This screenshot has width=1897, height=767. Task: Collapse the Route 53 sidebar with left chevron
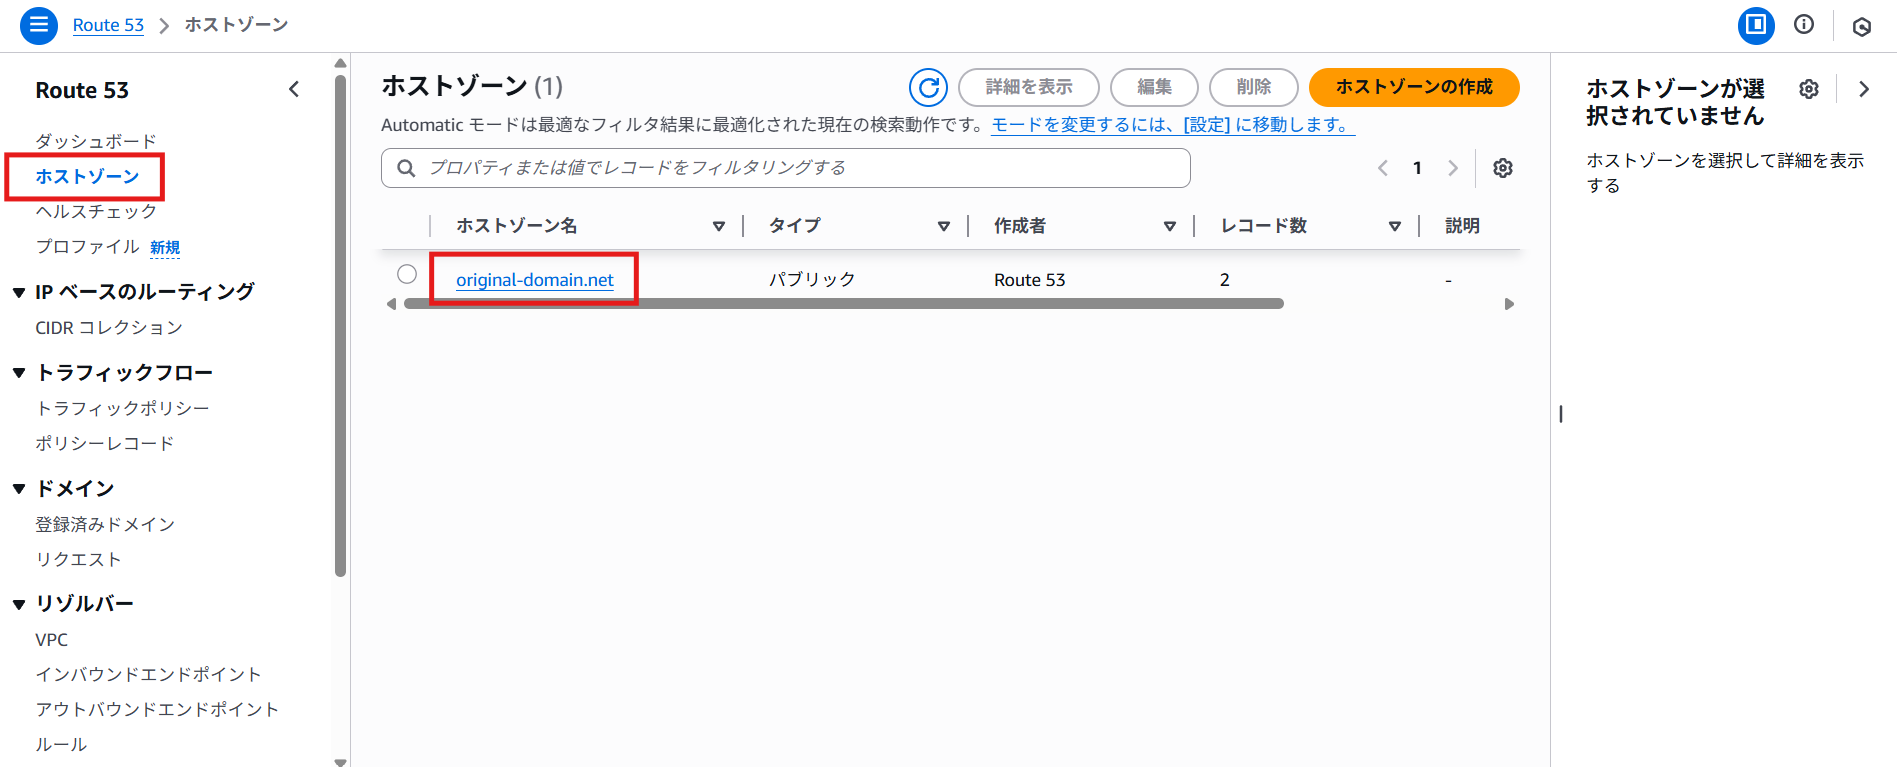(294, 89)
